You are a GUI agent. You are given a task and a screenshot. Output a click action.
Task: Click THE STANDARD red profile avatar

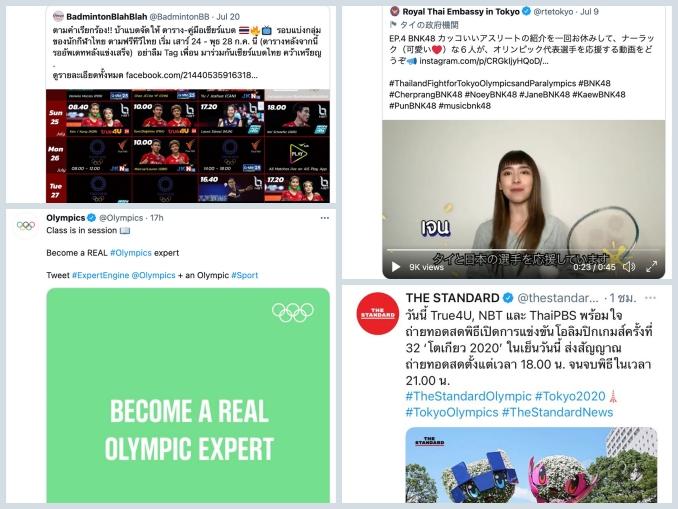[x=378, y=314]
